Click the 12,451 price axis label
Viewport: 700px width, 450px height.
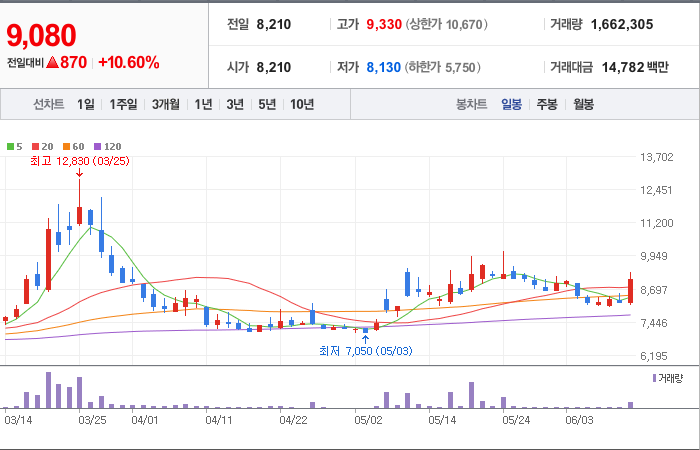click(x=656, y=190)
